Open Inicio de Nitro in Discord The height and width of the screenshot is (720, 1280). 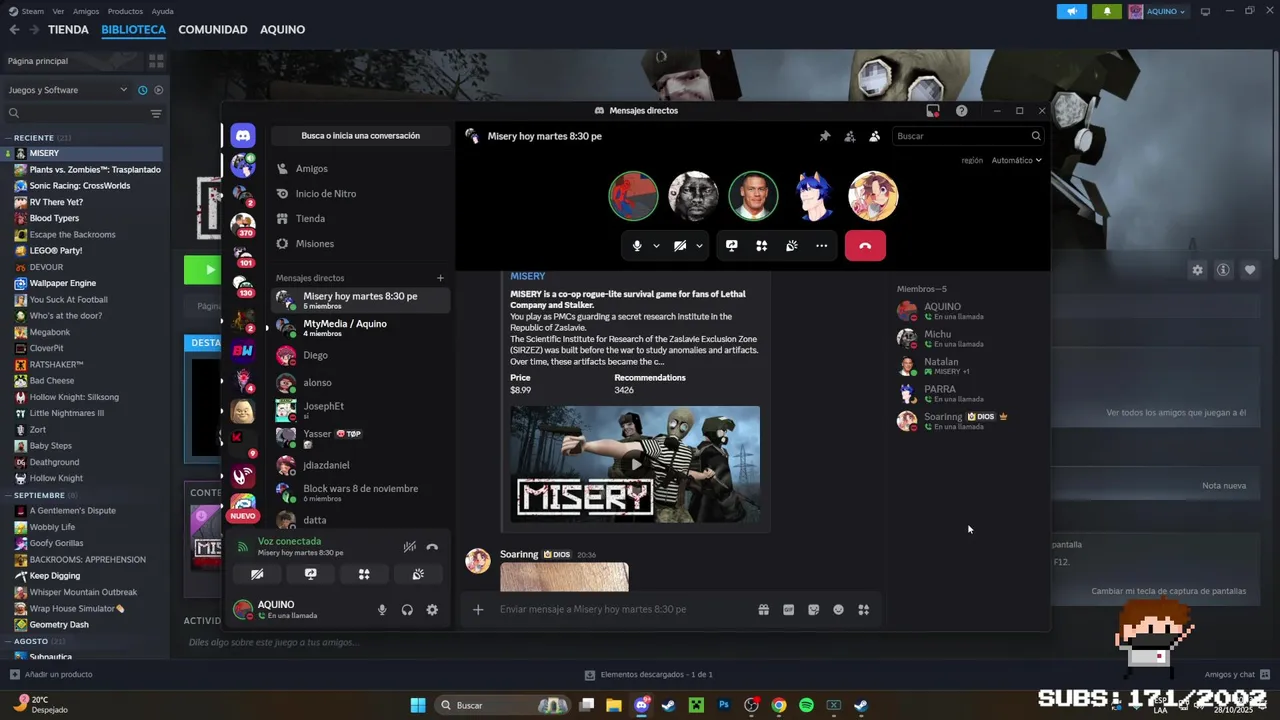(x=360, y=194)
